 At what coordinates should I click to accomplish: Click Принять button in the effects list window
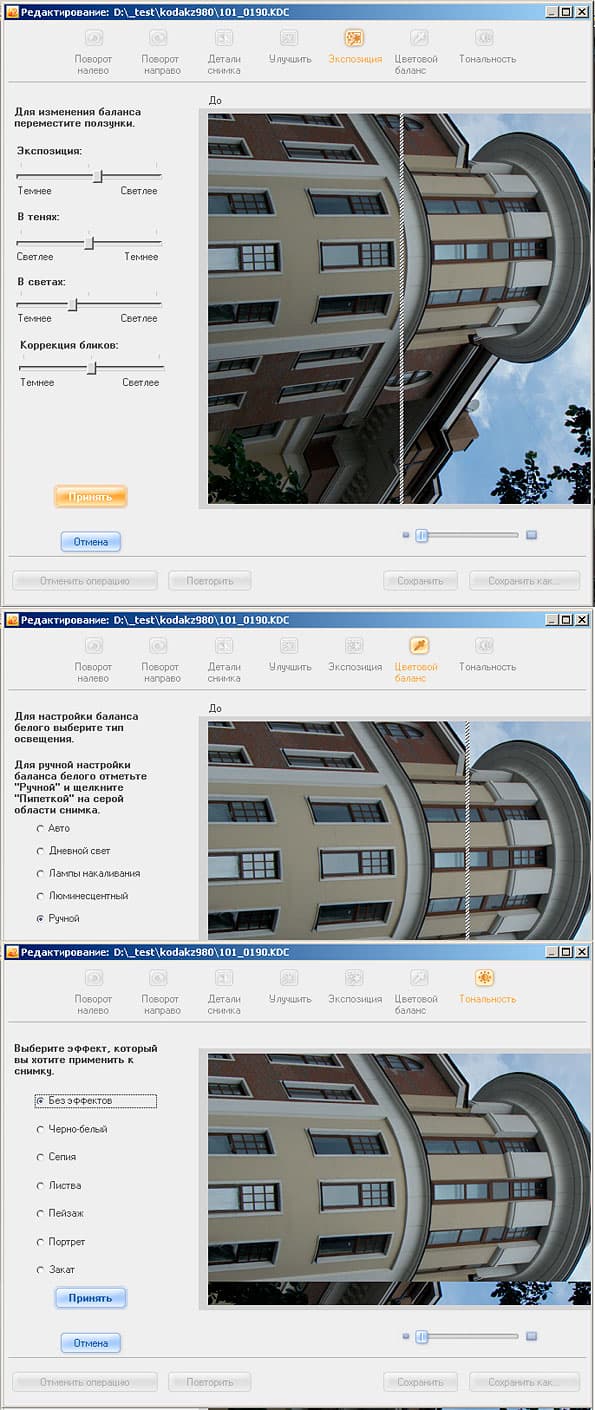91,1298
